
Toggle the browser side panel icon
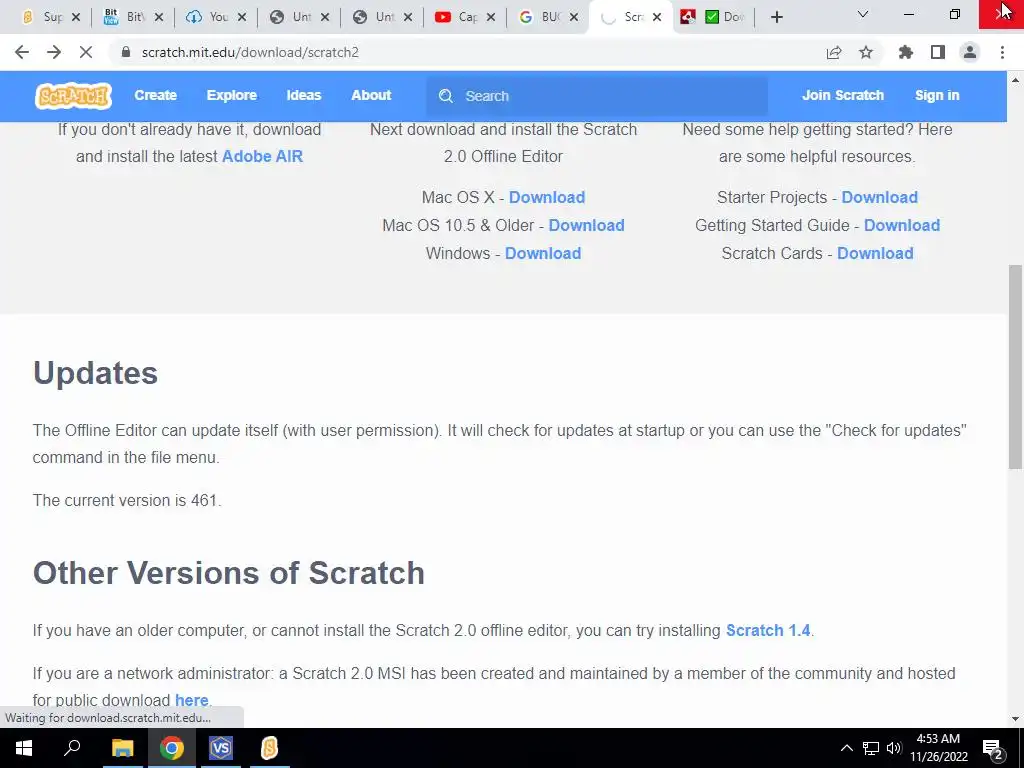click(x=938, y=52)
